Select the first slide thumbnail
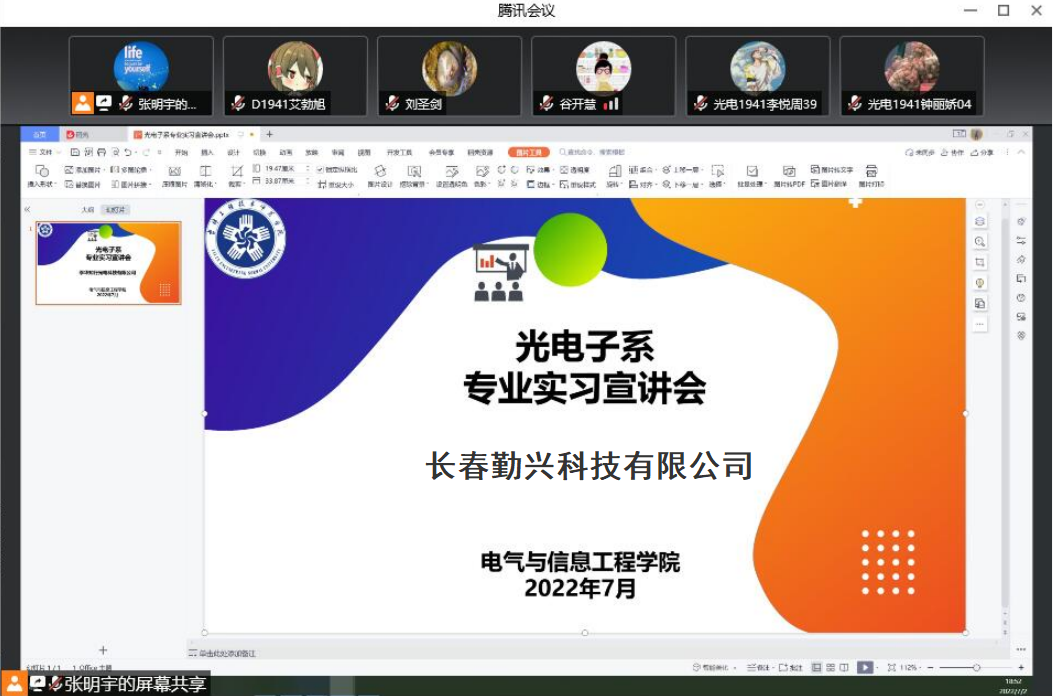The image size is (1056, 696). point(108,263)
